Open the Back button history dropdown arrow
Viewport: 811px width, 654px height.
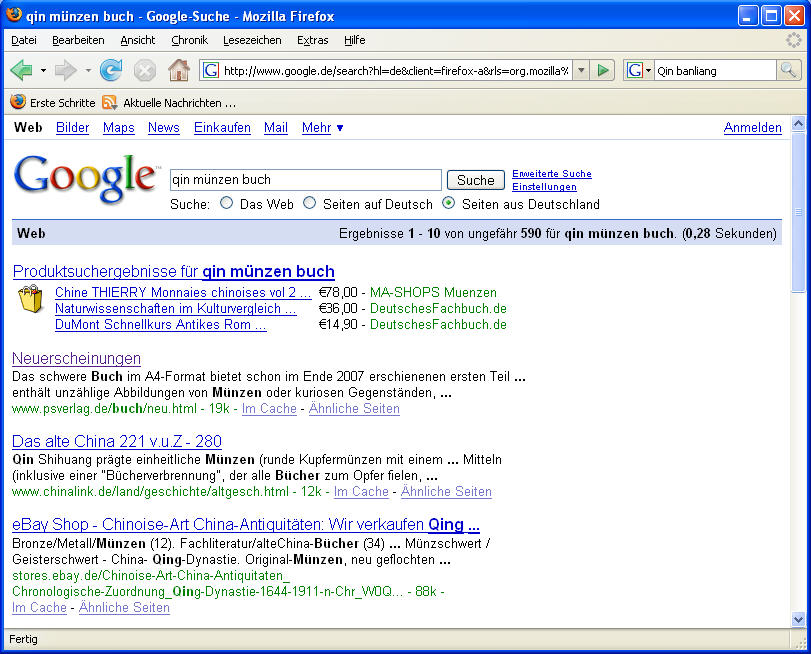[43, 70]
